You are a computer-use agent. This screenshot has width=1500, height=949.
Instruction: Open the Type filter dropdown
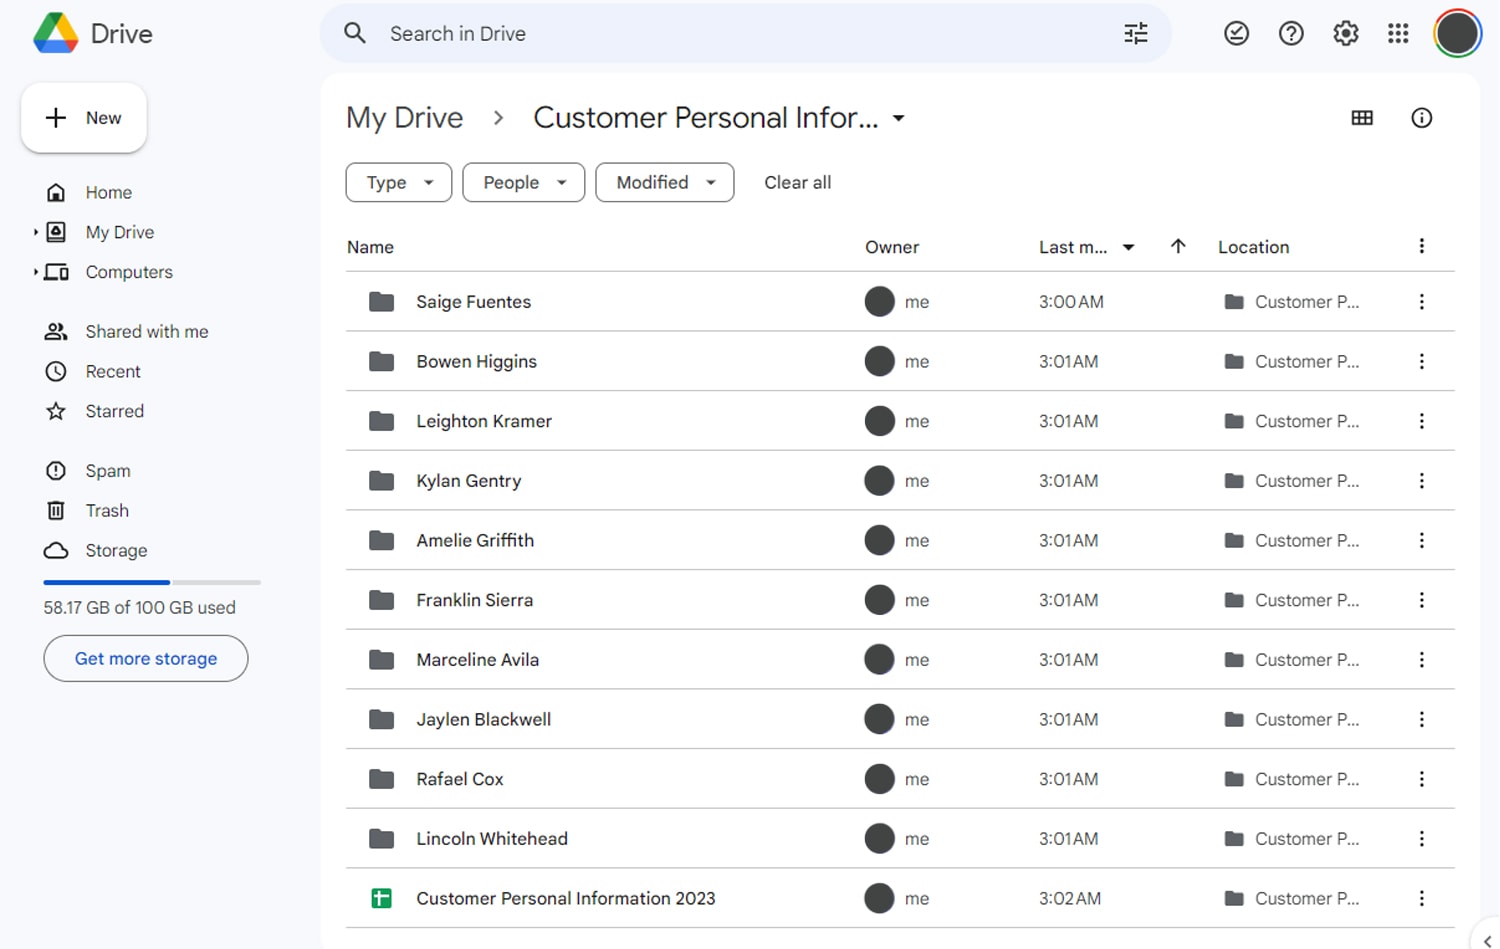coord(398,182)
